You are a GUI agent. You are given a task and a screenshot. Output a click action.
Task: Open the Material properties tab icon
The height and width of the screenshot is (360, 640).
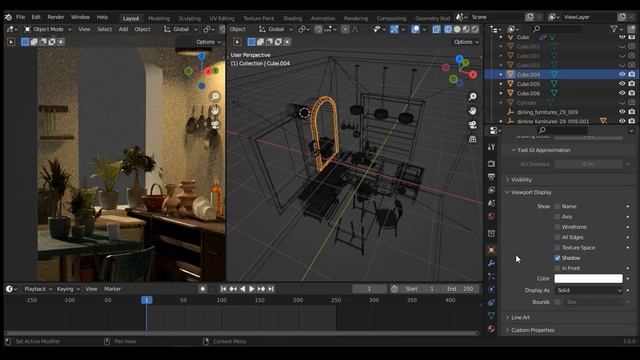491,328
